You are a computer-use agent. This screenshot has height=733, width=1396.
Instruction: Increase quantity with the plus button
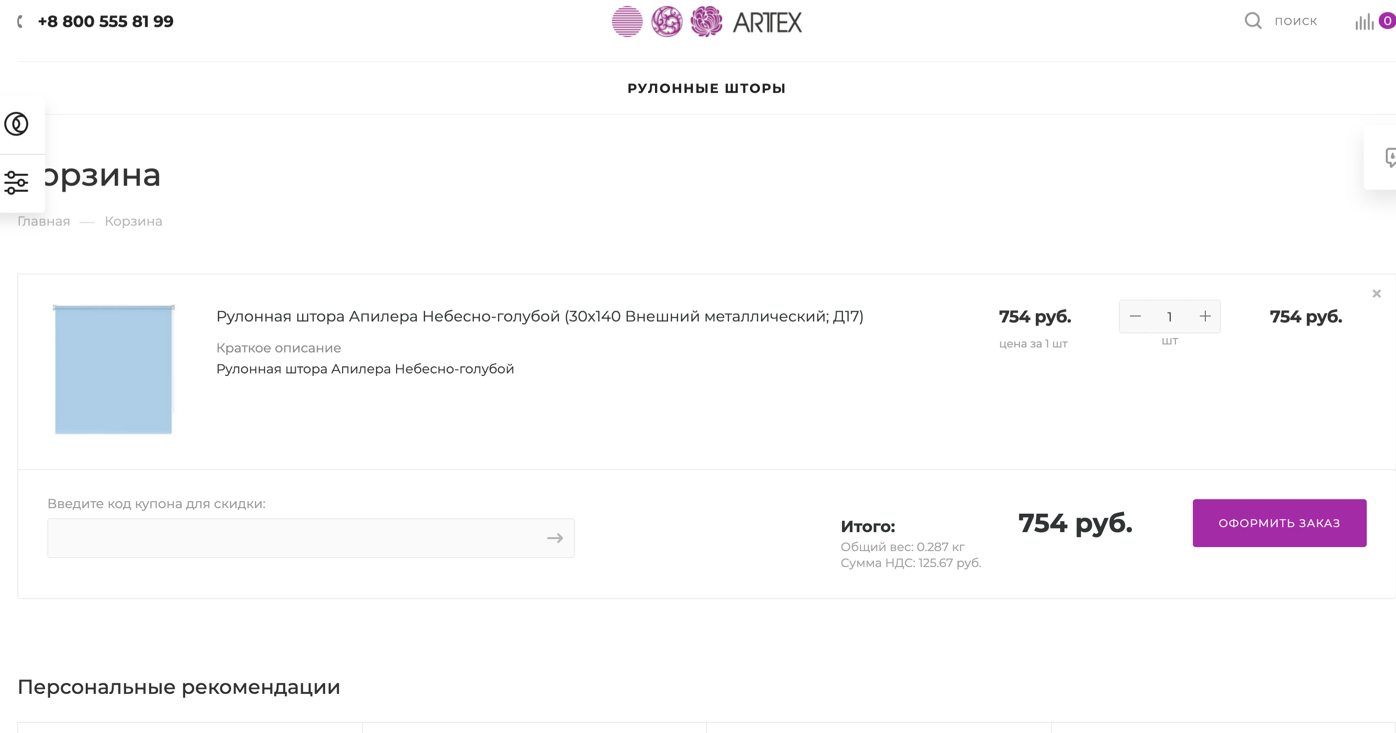1205,317
